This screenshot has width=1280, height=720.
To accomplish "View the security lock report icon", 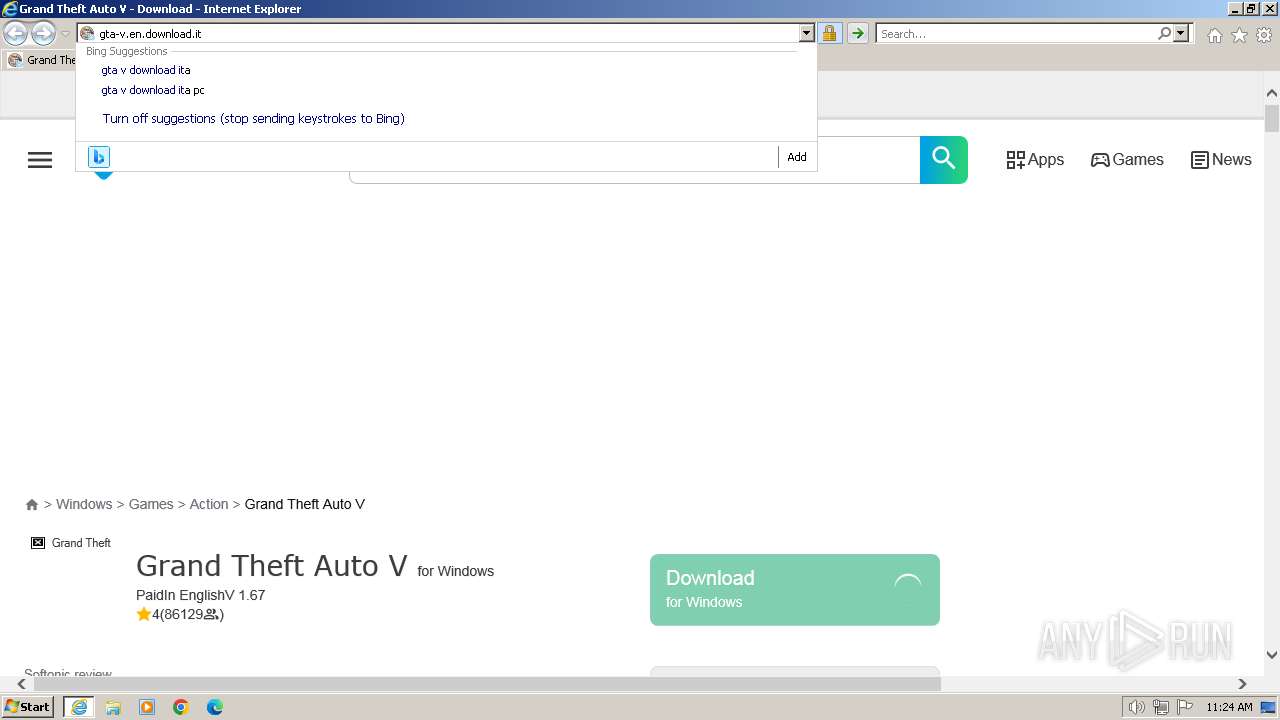I will [829, 34].
